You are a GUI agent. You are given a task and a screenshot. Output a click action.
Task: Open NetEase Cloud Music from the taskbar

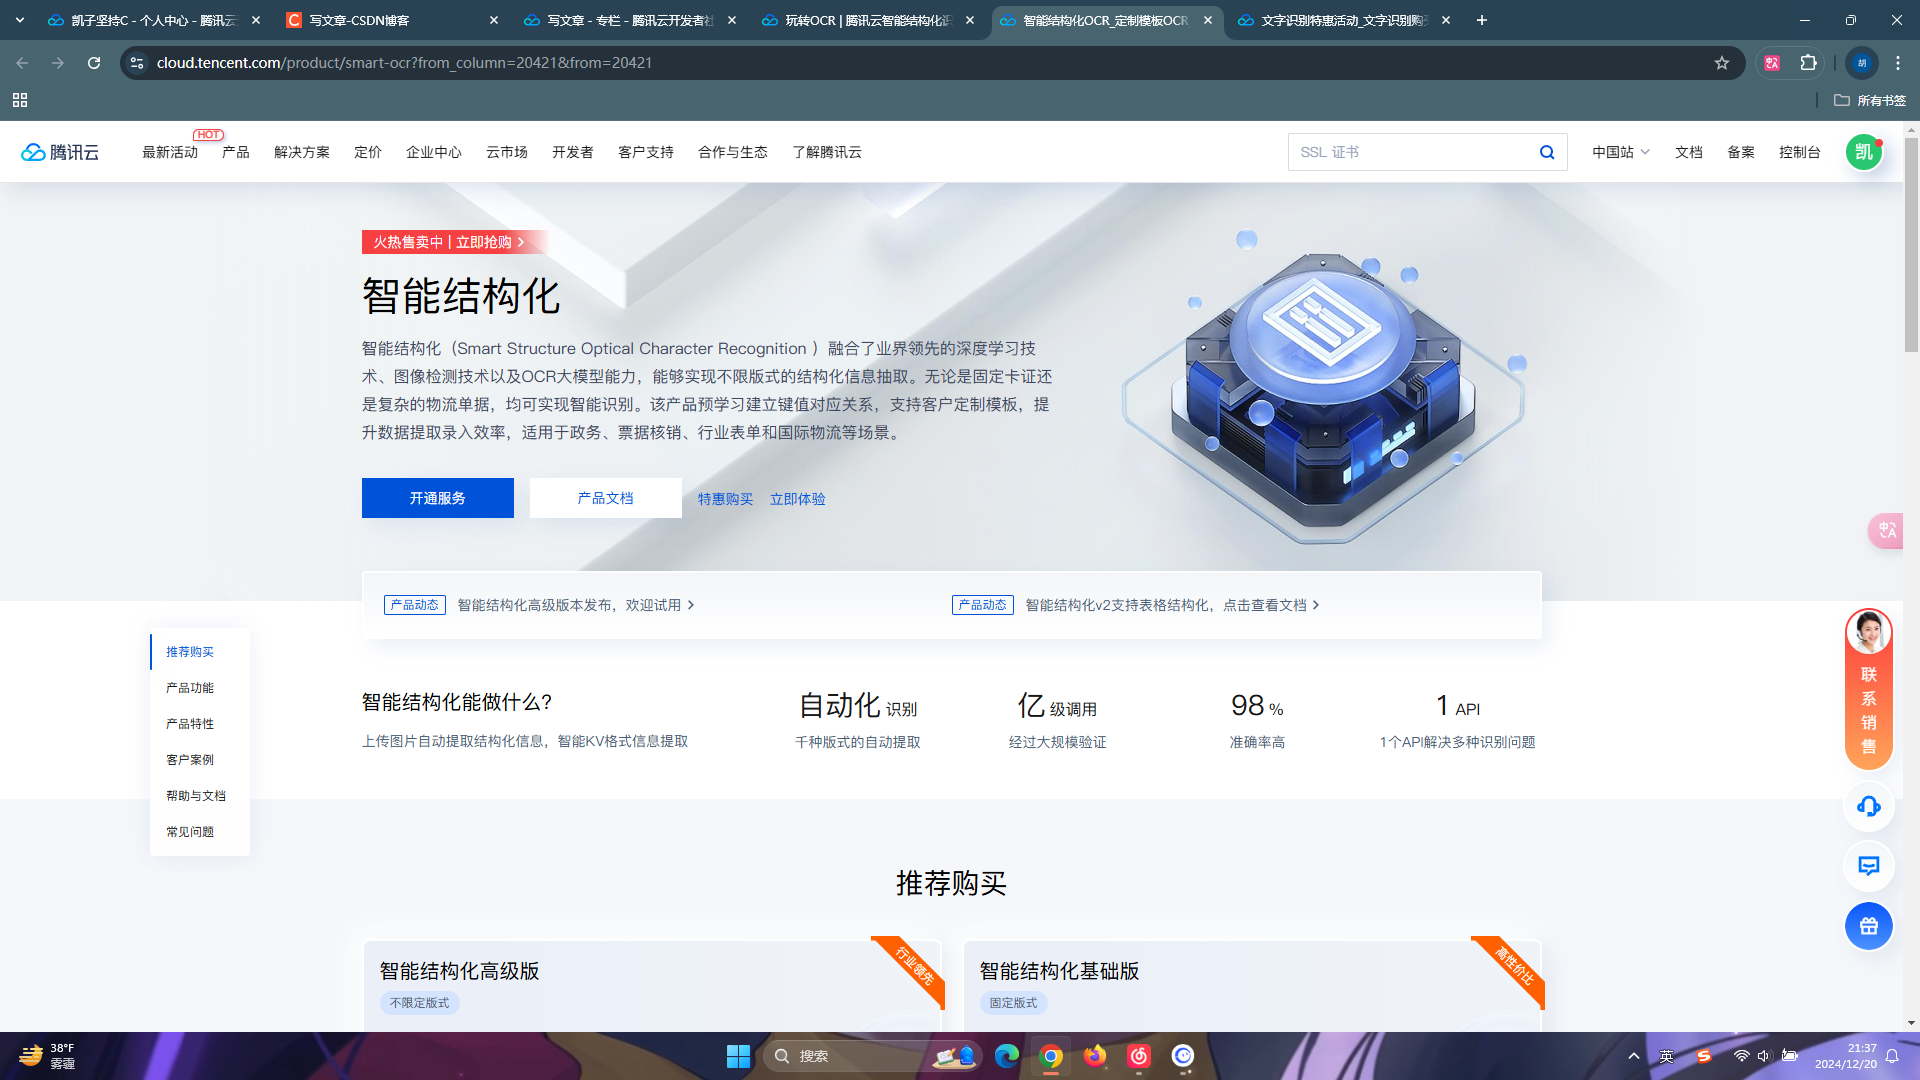(x=1139, y=1056)
